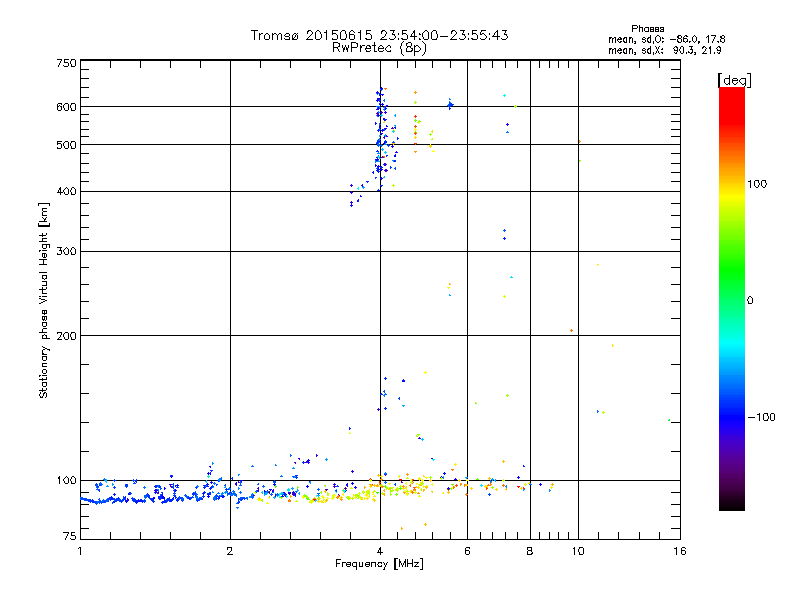Select the O-mode mean, sd statistics line

pos(665,39)
